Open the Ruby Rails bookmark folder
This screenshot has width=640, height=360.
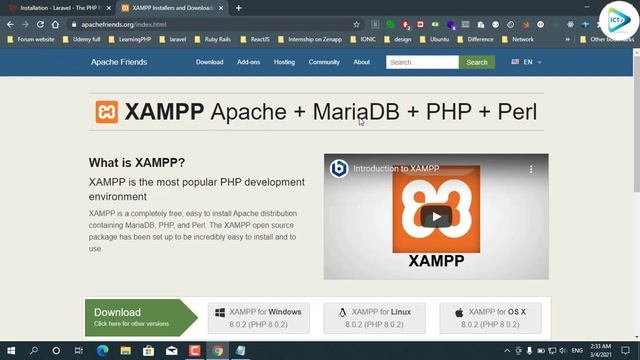coord(213,39)
